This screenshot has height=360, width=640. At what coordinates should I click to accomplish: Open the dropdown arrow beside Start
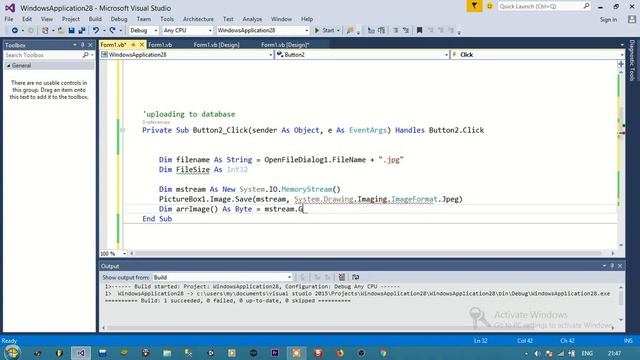[338, 30]
